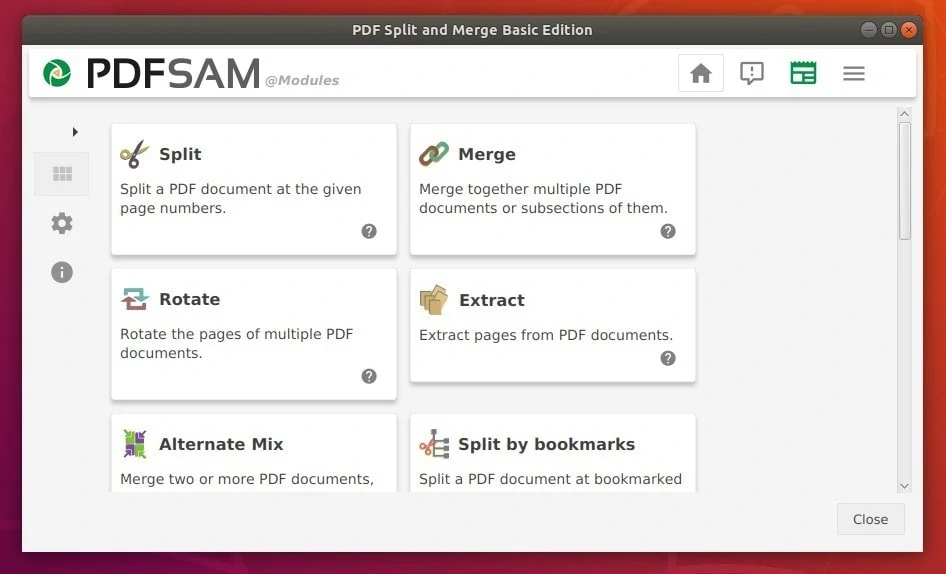Click the PDFsam logo icon
Viewport: 946px width, 574px height.
click(x=57, y=73)
